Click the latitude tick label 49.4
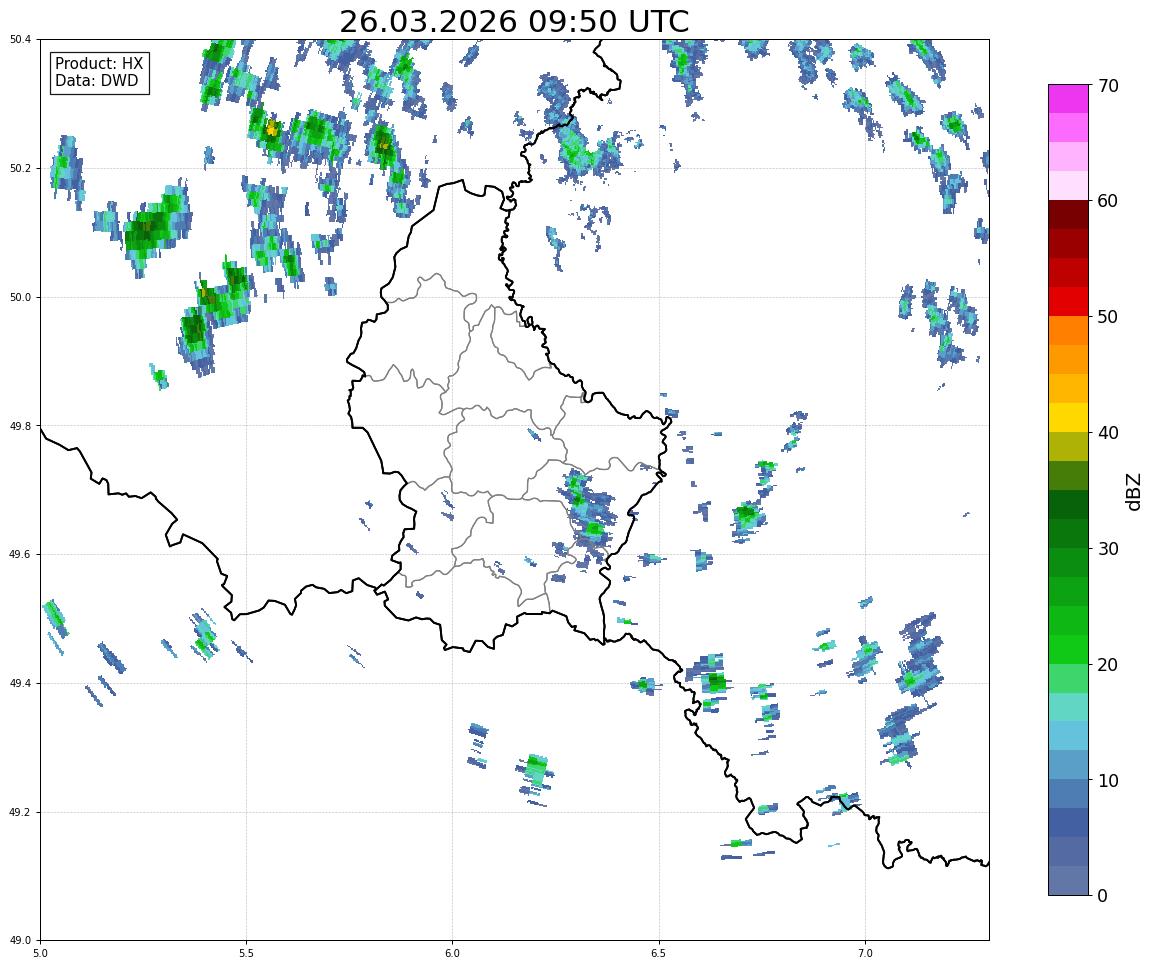 coord(20,683)
